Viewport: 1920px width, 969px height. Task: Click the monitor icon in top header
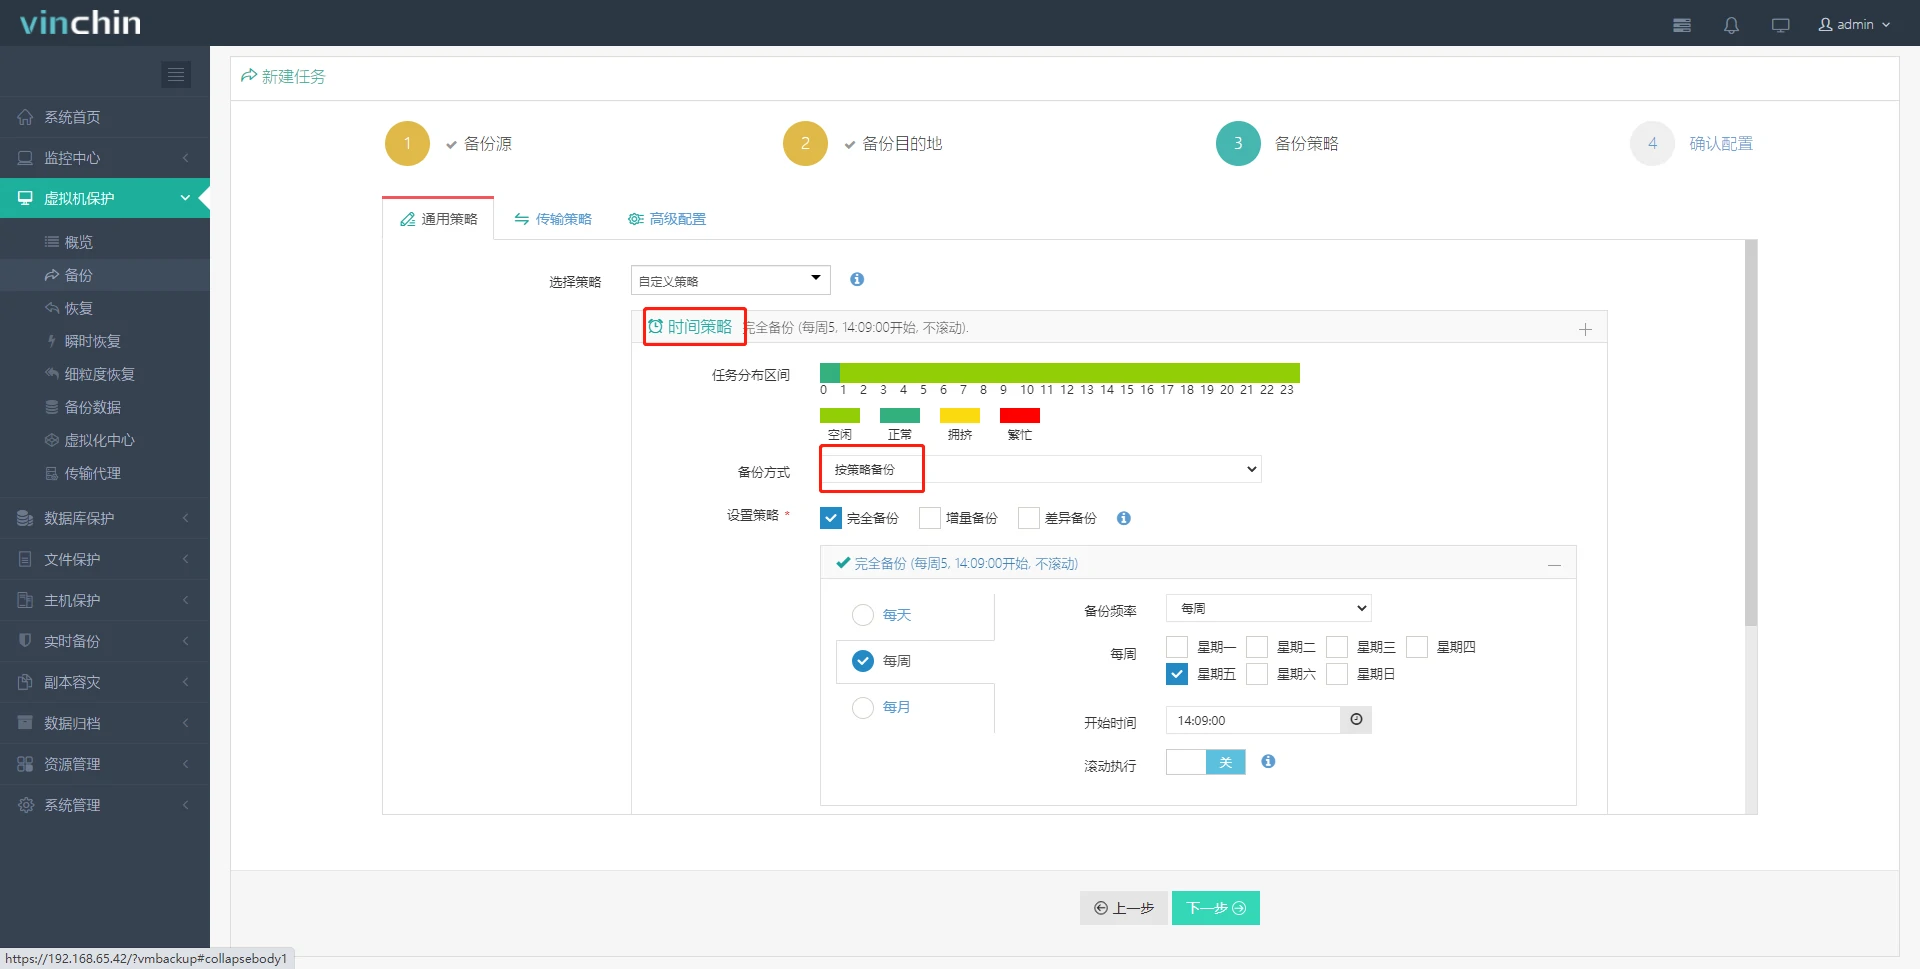pos(1780,25)
